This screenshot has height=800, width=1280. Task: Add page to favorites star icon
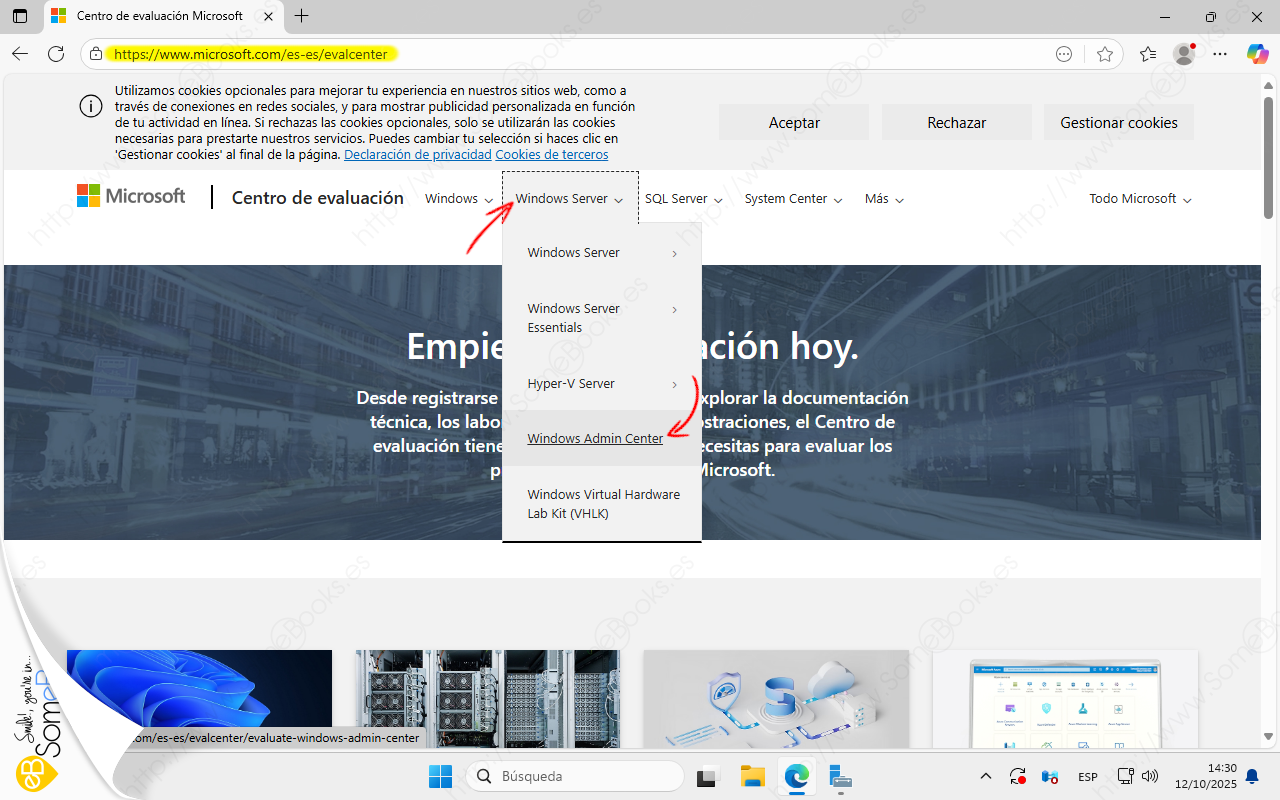[x=1104, y=54]
